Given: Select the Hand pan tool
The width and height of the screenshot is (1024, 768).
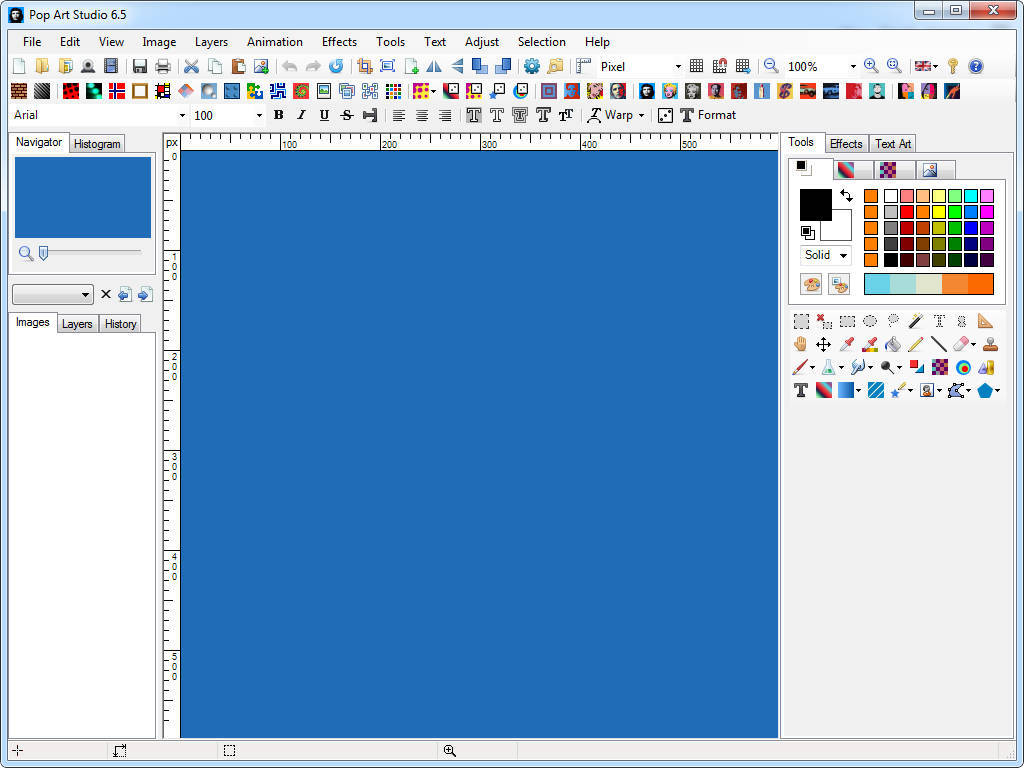Looking at the screenshot, I should 800,344.
